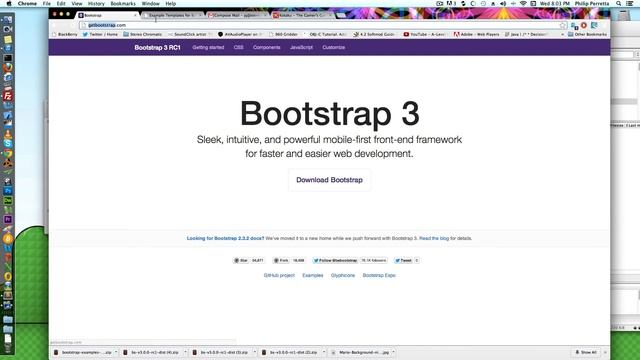The height and width of the screenshot is (360, 640).
Task: Click Show All downloads button
Action: click(586, 352)
